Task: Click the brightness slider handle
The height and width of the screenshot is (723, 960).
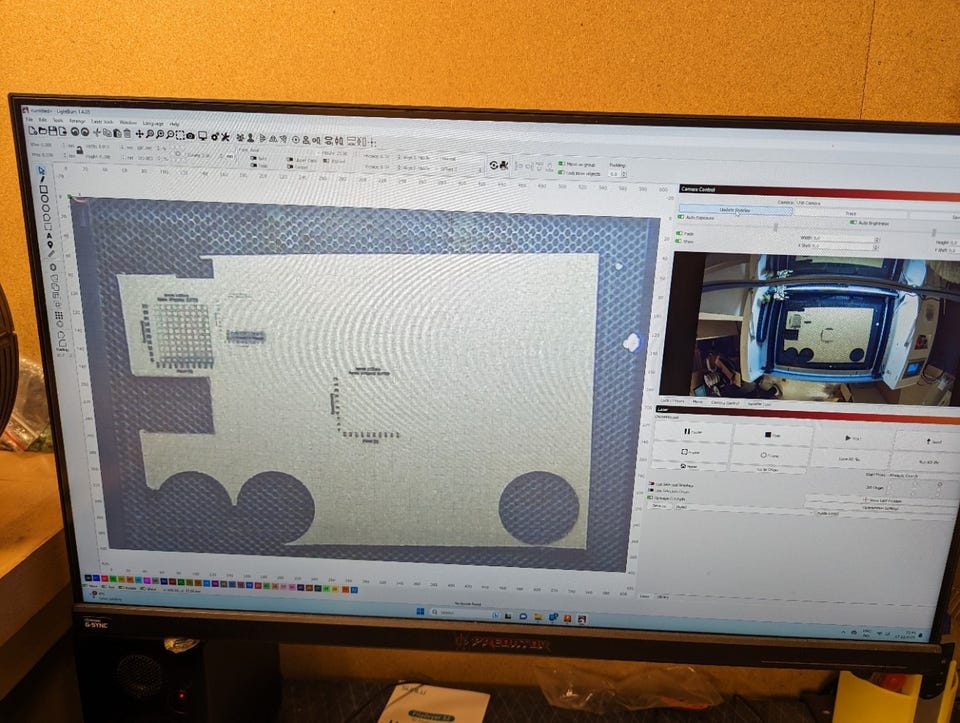Action: (934, 233)
